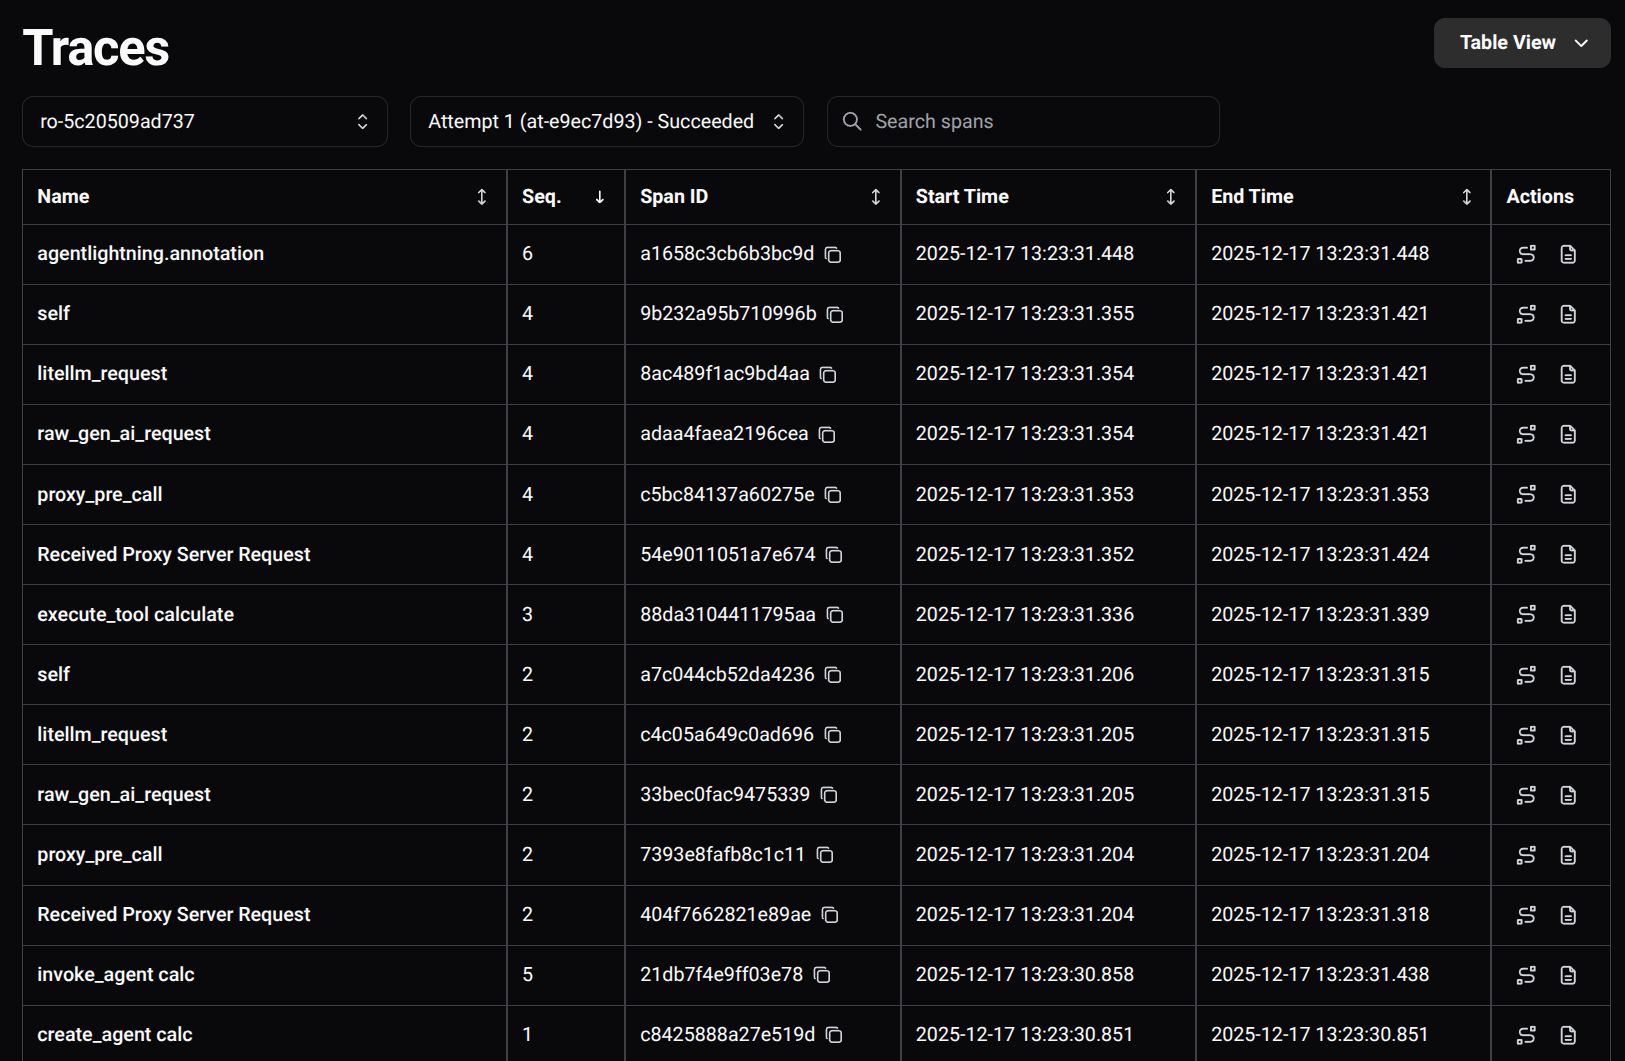
Task: Open trace waterfall for agentlightning.annotation span
Action: (1525, 254)
